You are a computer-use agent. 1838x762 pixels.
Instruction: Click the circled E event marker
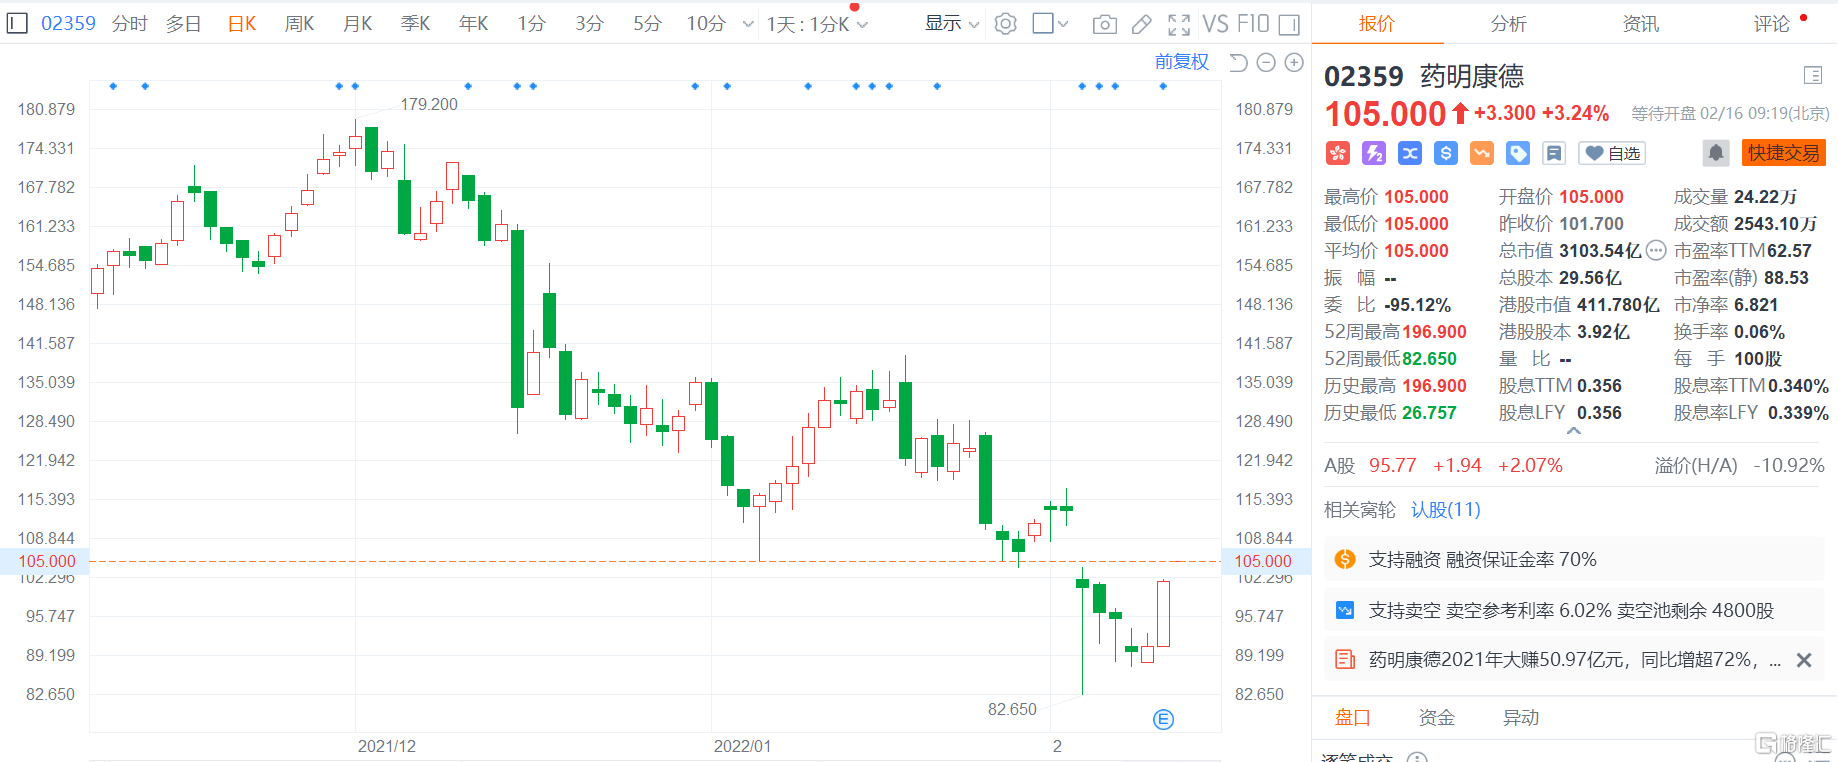click(1163, 719)
